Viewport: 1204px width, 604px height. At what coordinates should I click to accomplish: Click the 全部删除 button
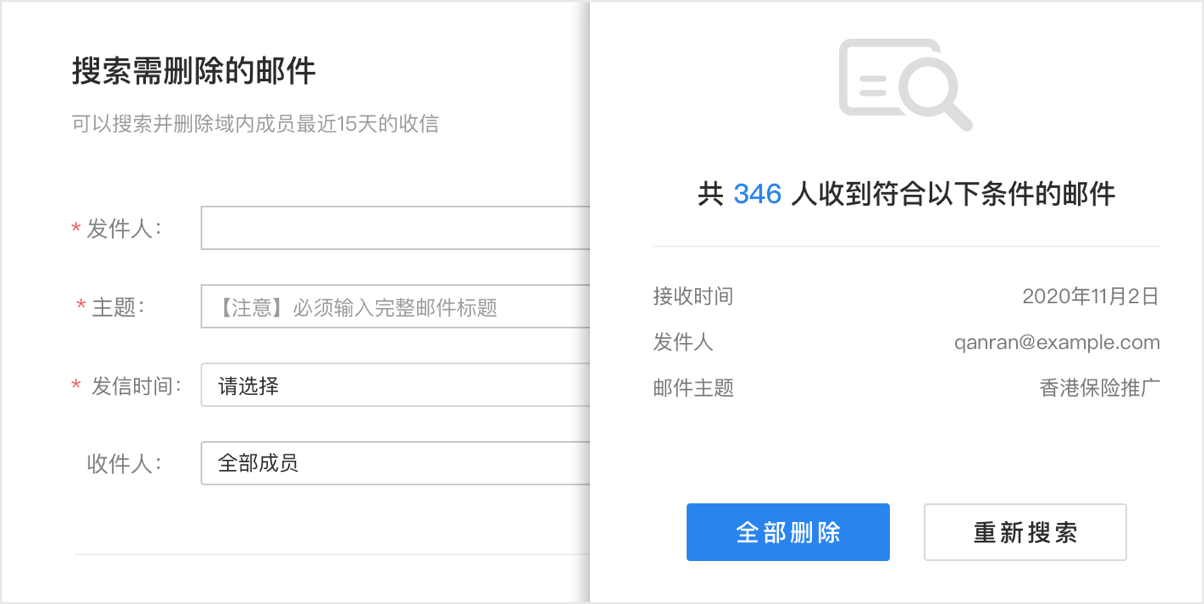787,532
